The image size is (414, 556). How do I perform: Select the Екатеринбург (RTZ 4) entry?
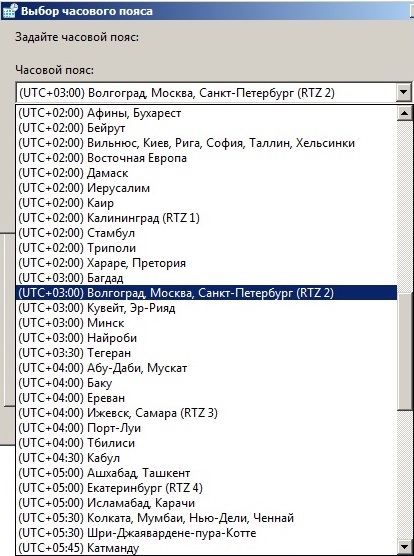point(206,488)
